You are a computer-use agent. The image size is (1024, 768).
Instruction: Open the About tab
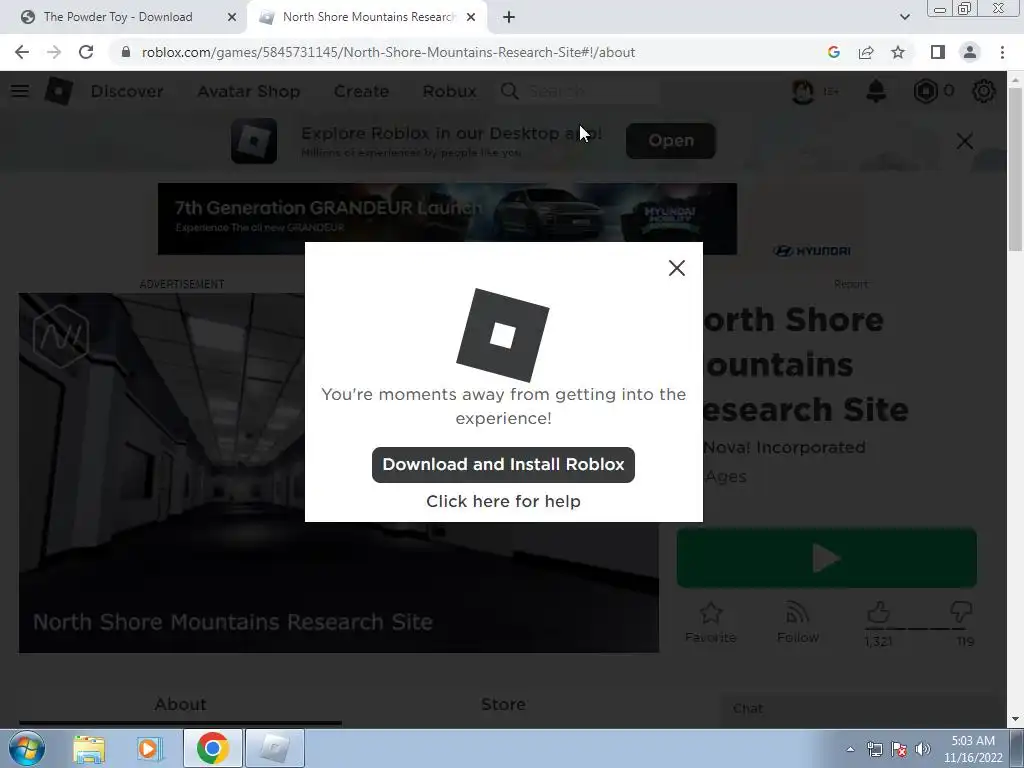180,704
